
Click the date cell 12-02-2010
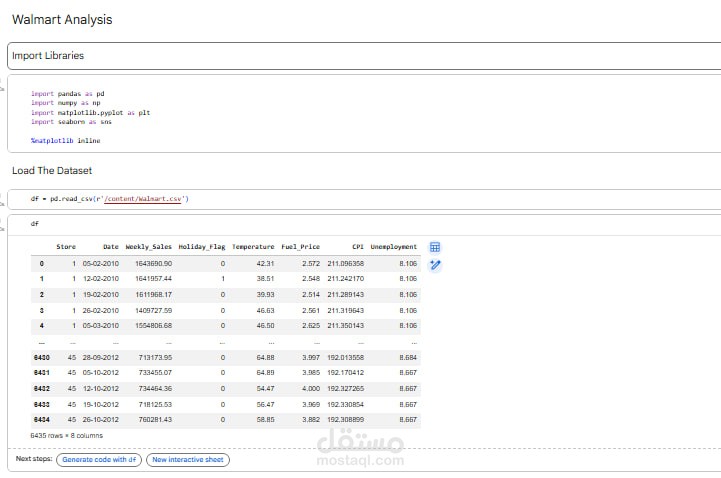point(101,279)
